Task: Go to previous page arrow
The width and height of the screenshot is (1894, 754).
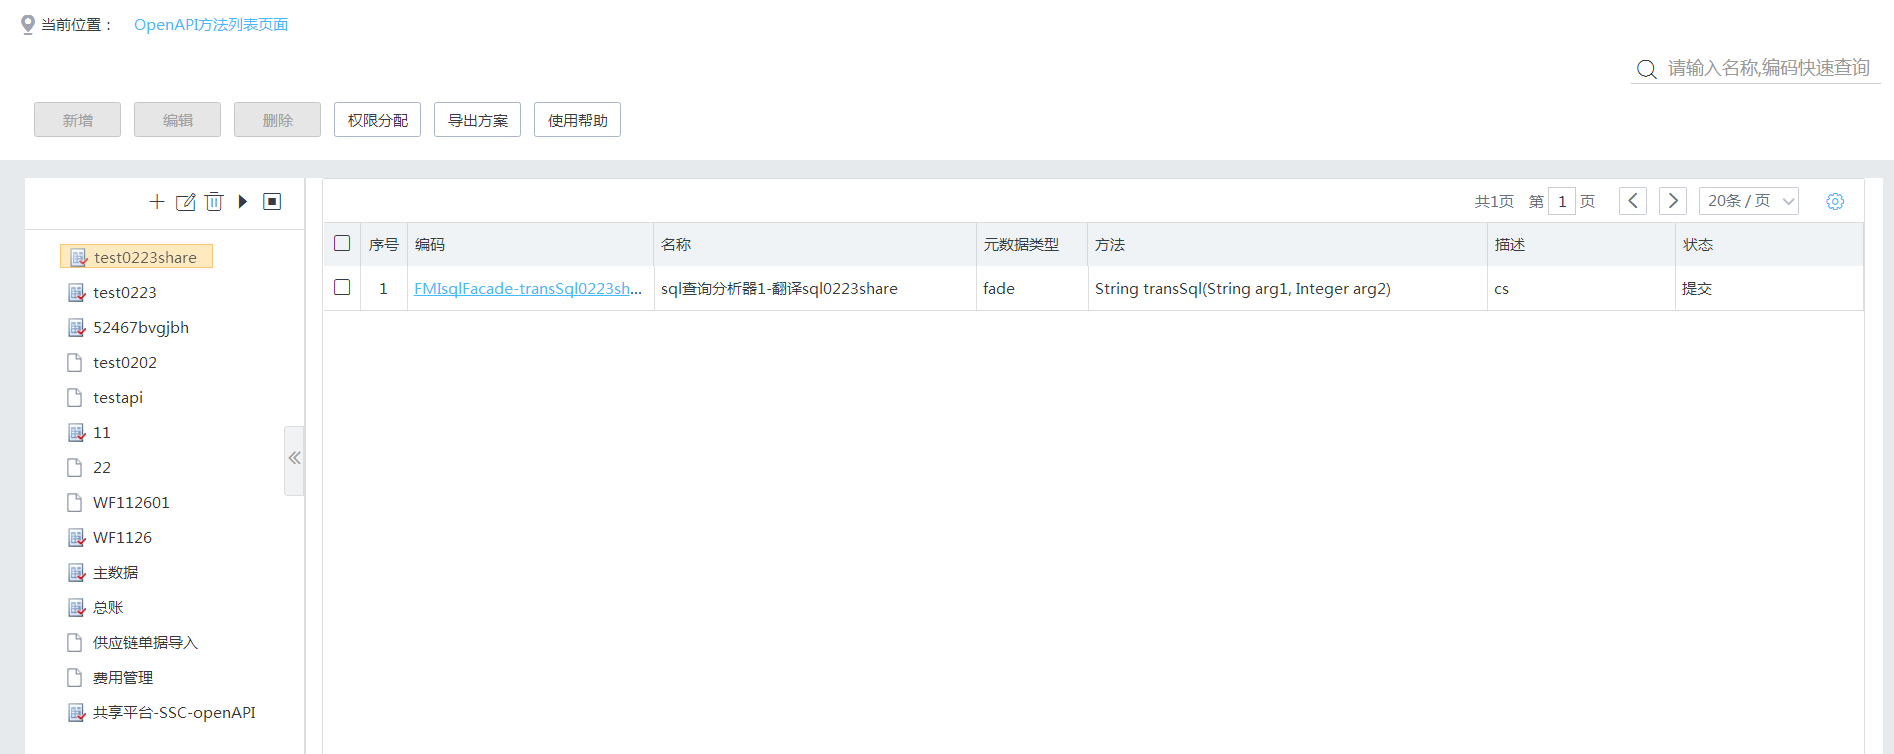Action: 1633,201
